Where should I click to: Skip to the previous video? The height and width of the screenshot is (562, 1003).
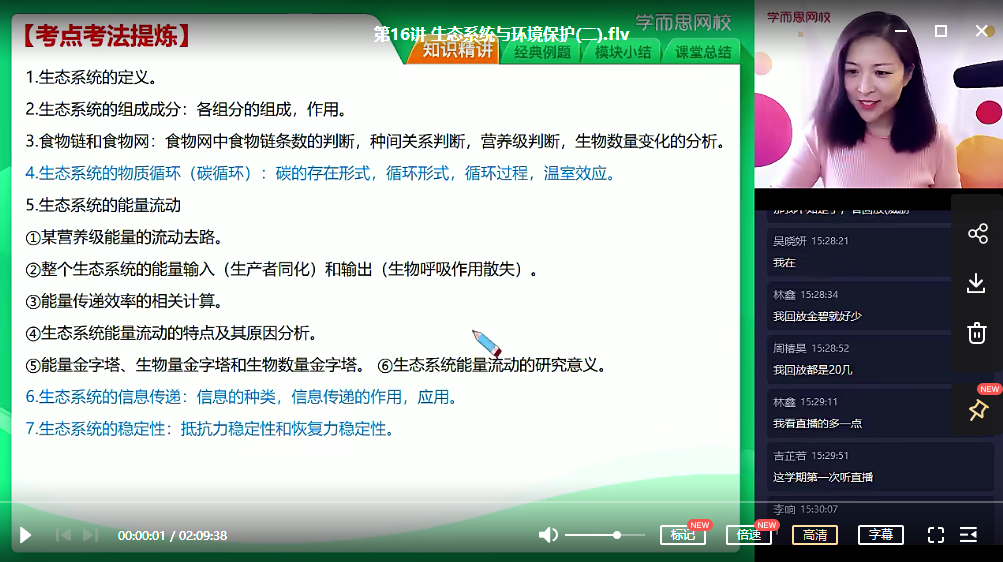tap(63, 535)
